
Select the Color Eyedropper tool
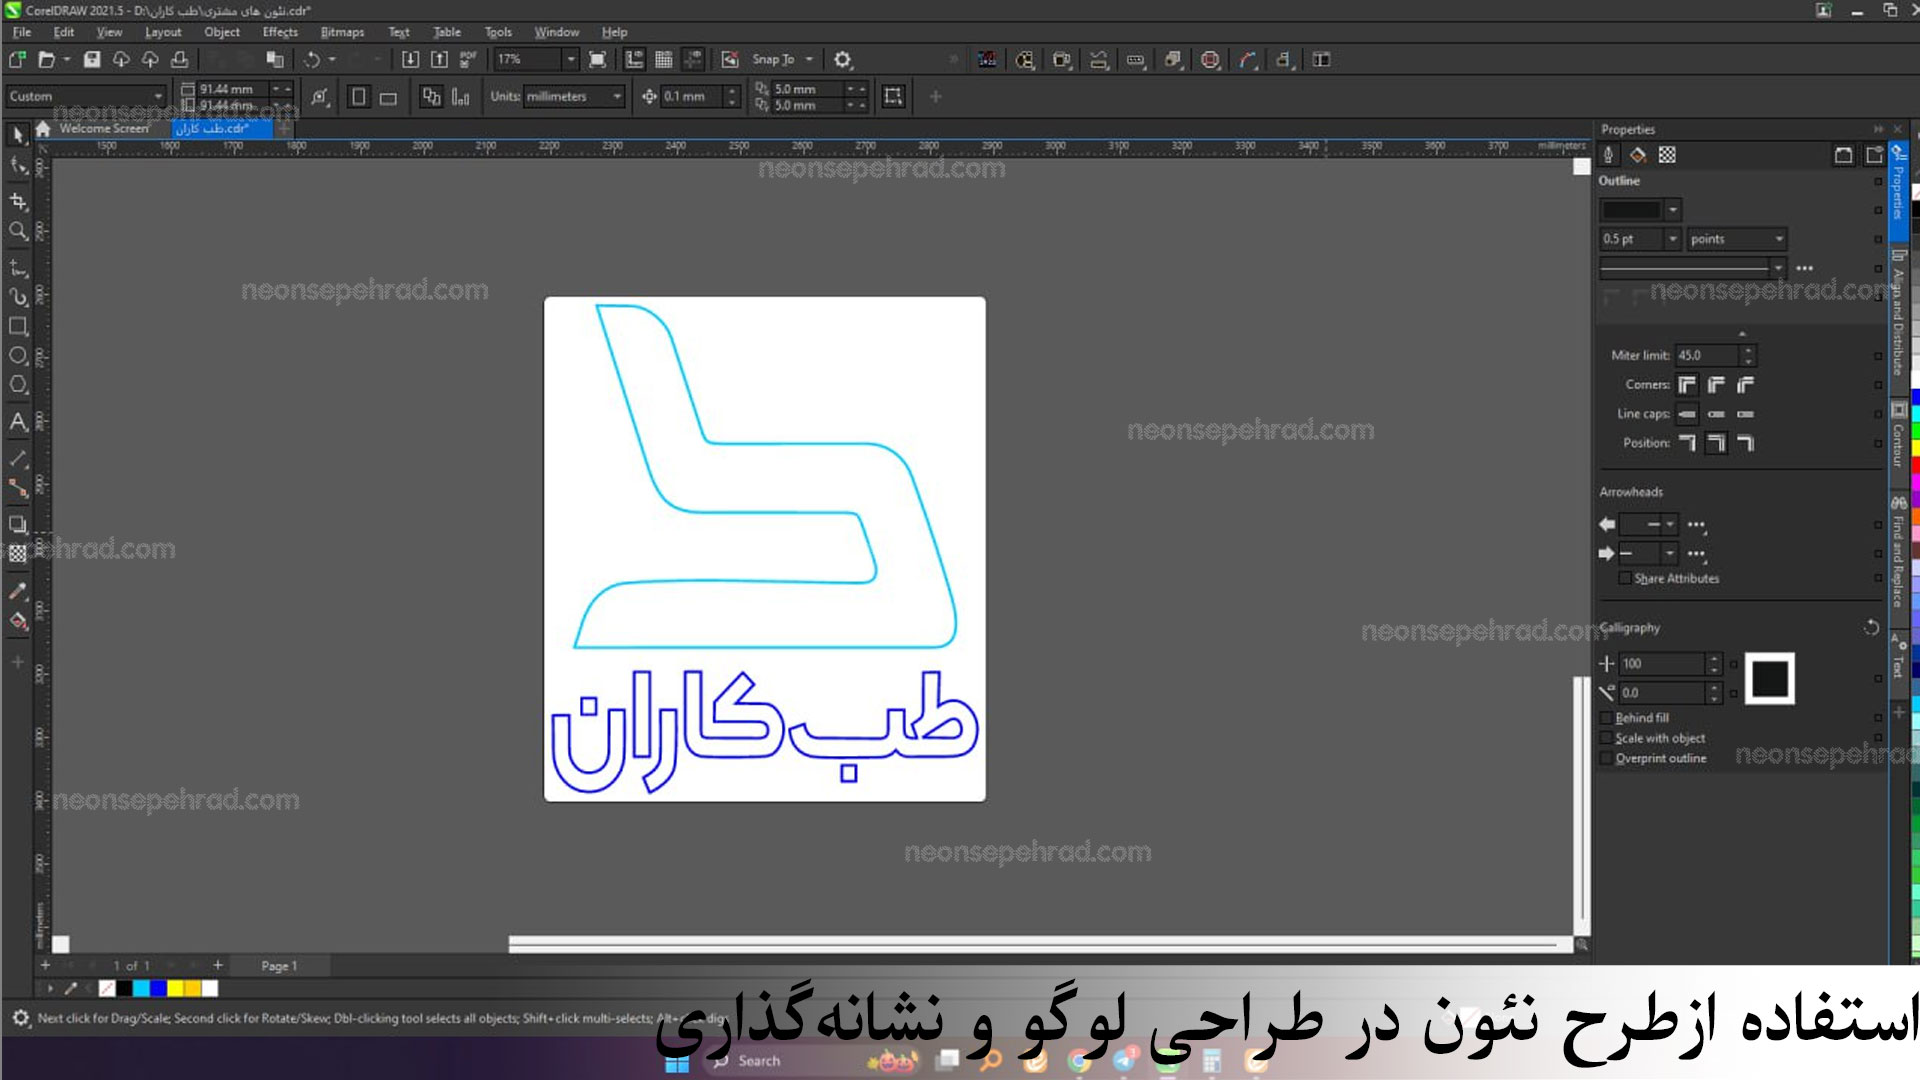(18, 591)
